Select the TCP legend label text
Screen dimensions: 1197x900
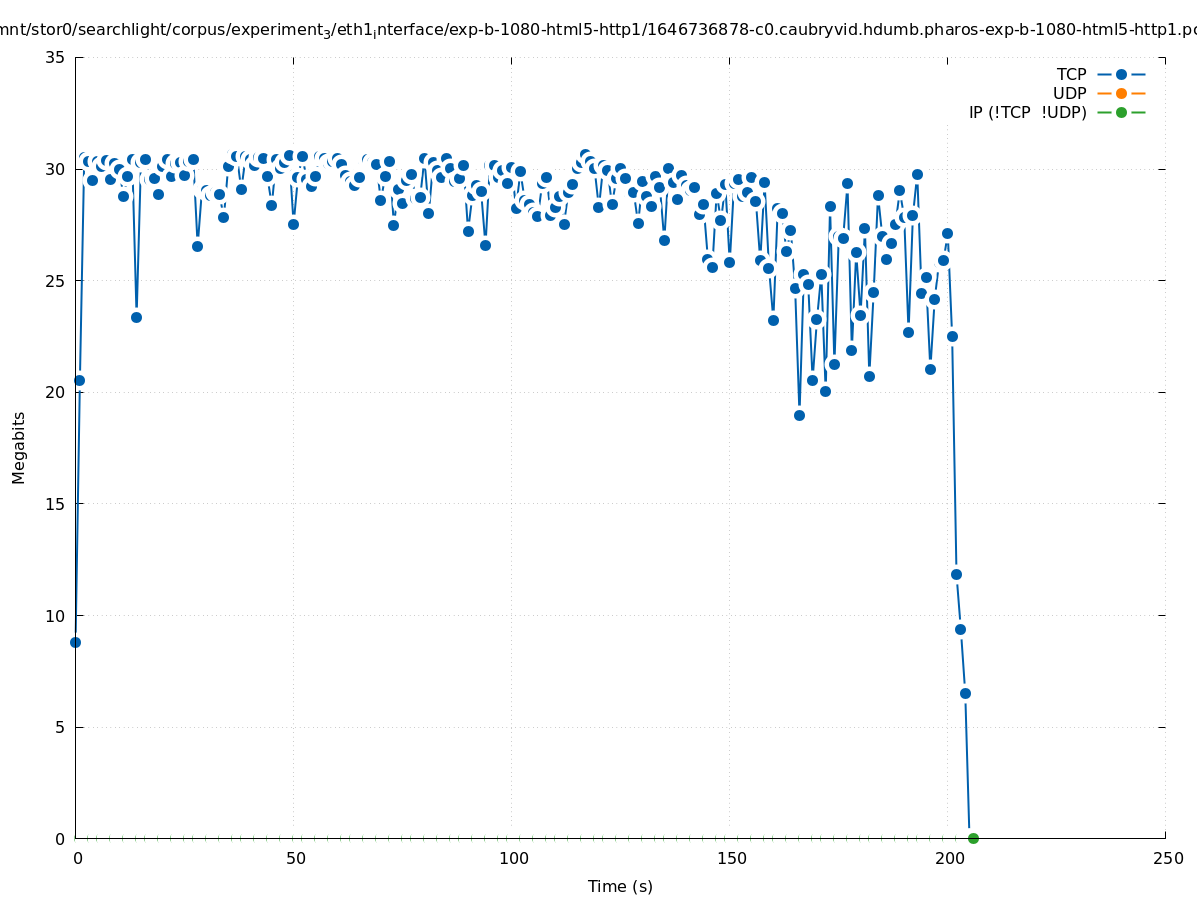tap(1071, 74)
